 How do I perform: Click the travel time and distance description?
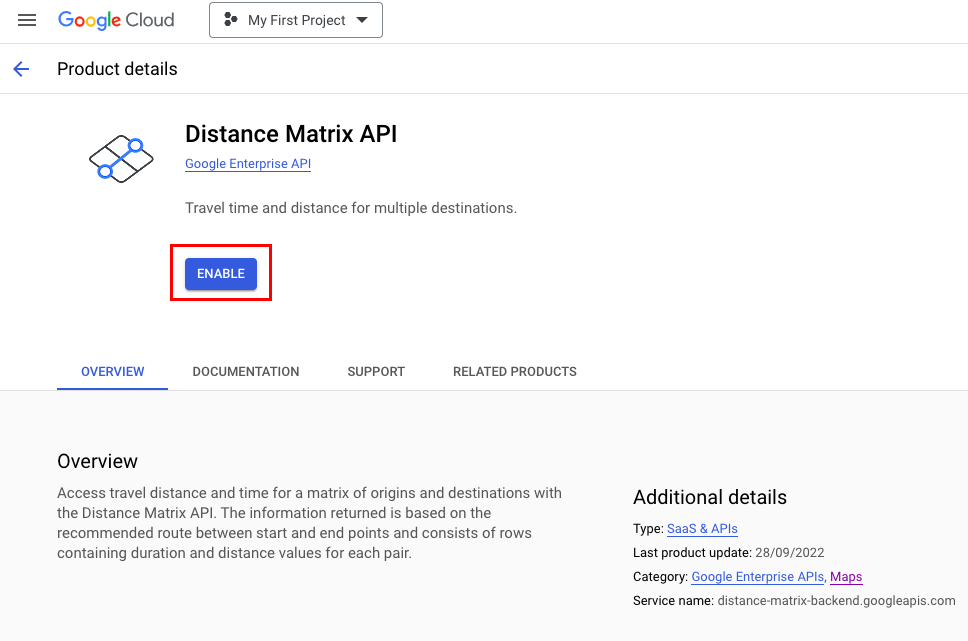[x=351, y=208]
